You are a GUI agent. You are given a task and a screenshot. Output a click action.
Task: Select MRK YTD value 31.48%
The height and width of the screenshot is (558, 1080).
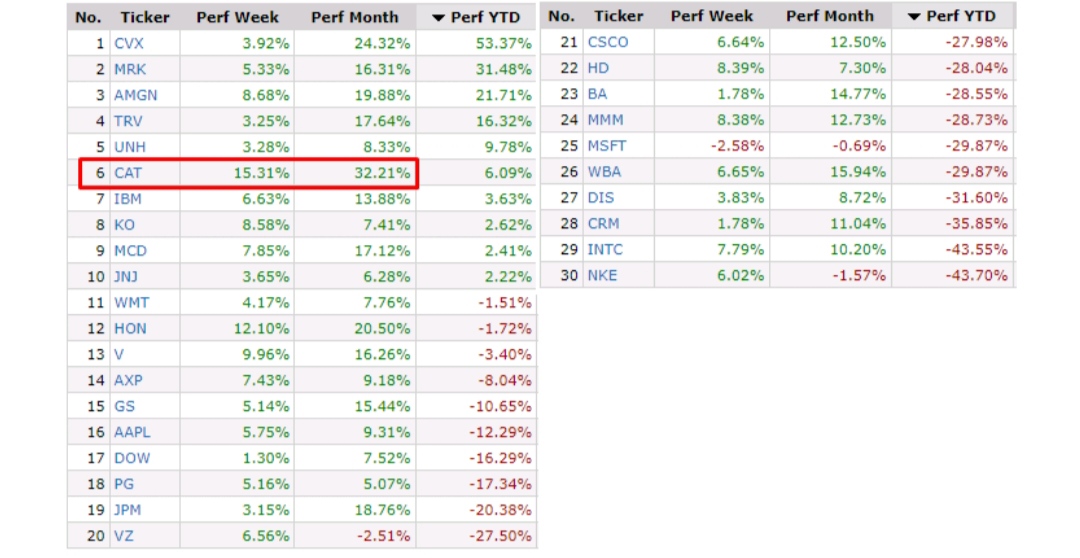coord(503,70)
